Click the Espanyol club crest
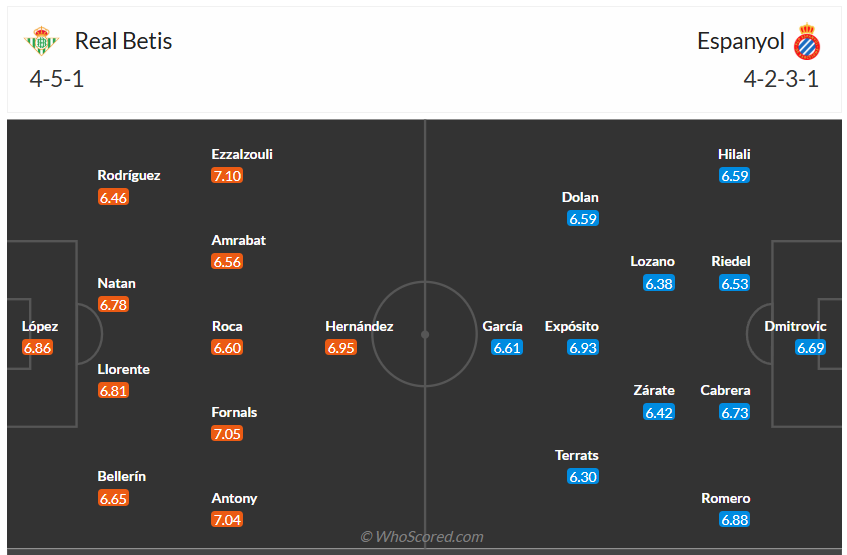847x555 pixels. point(806,42)
